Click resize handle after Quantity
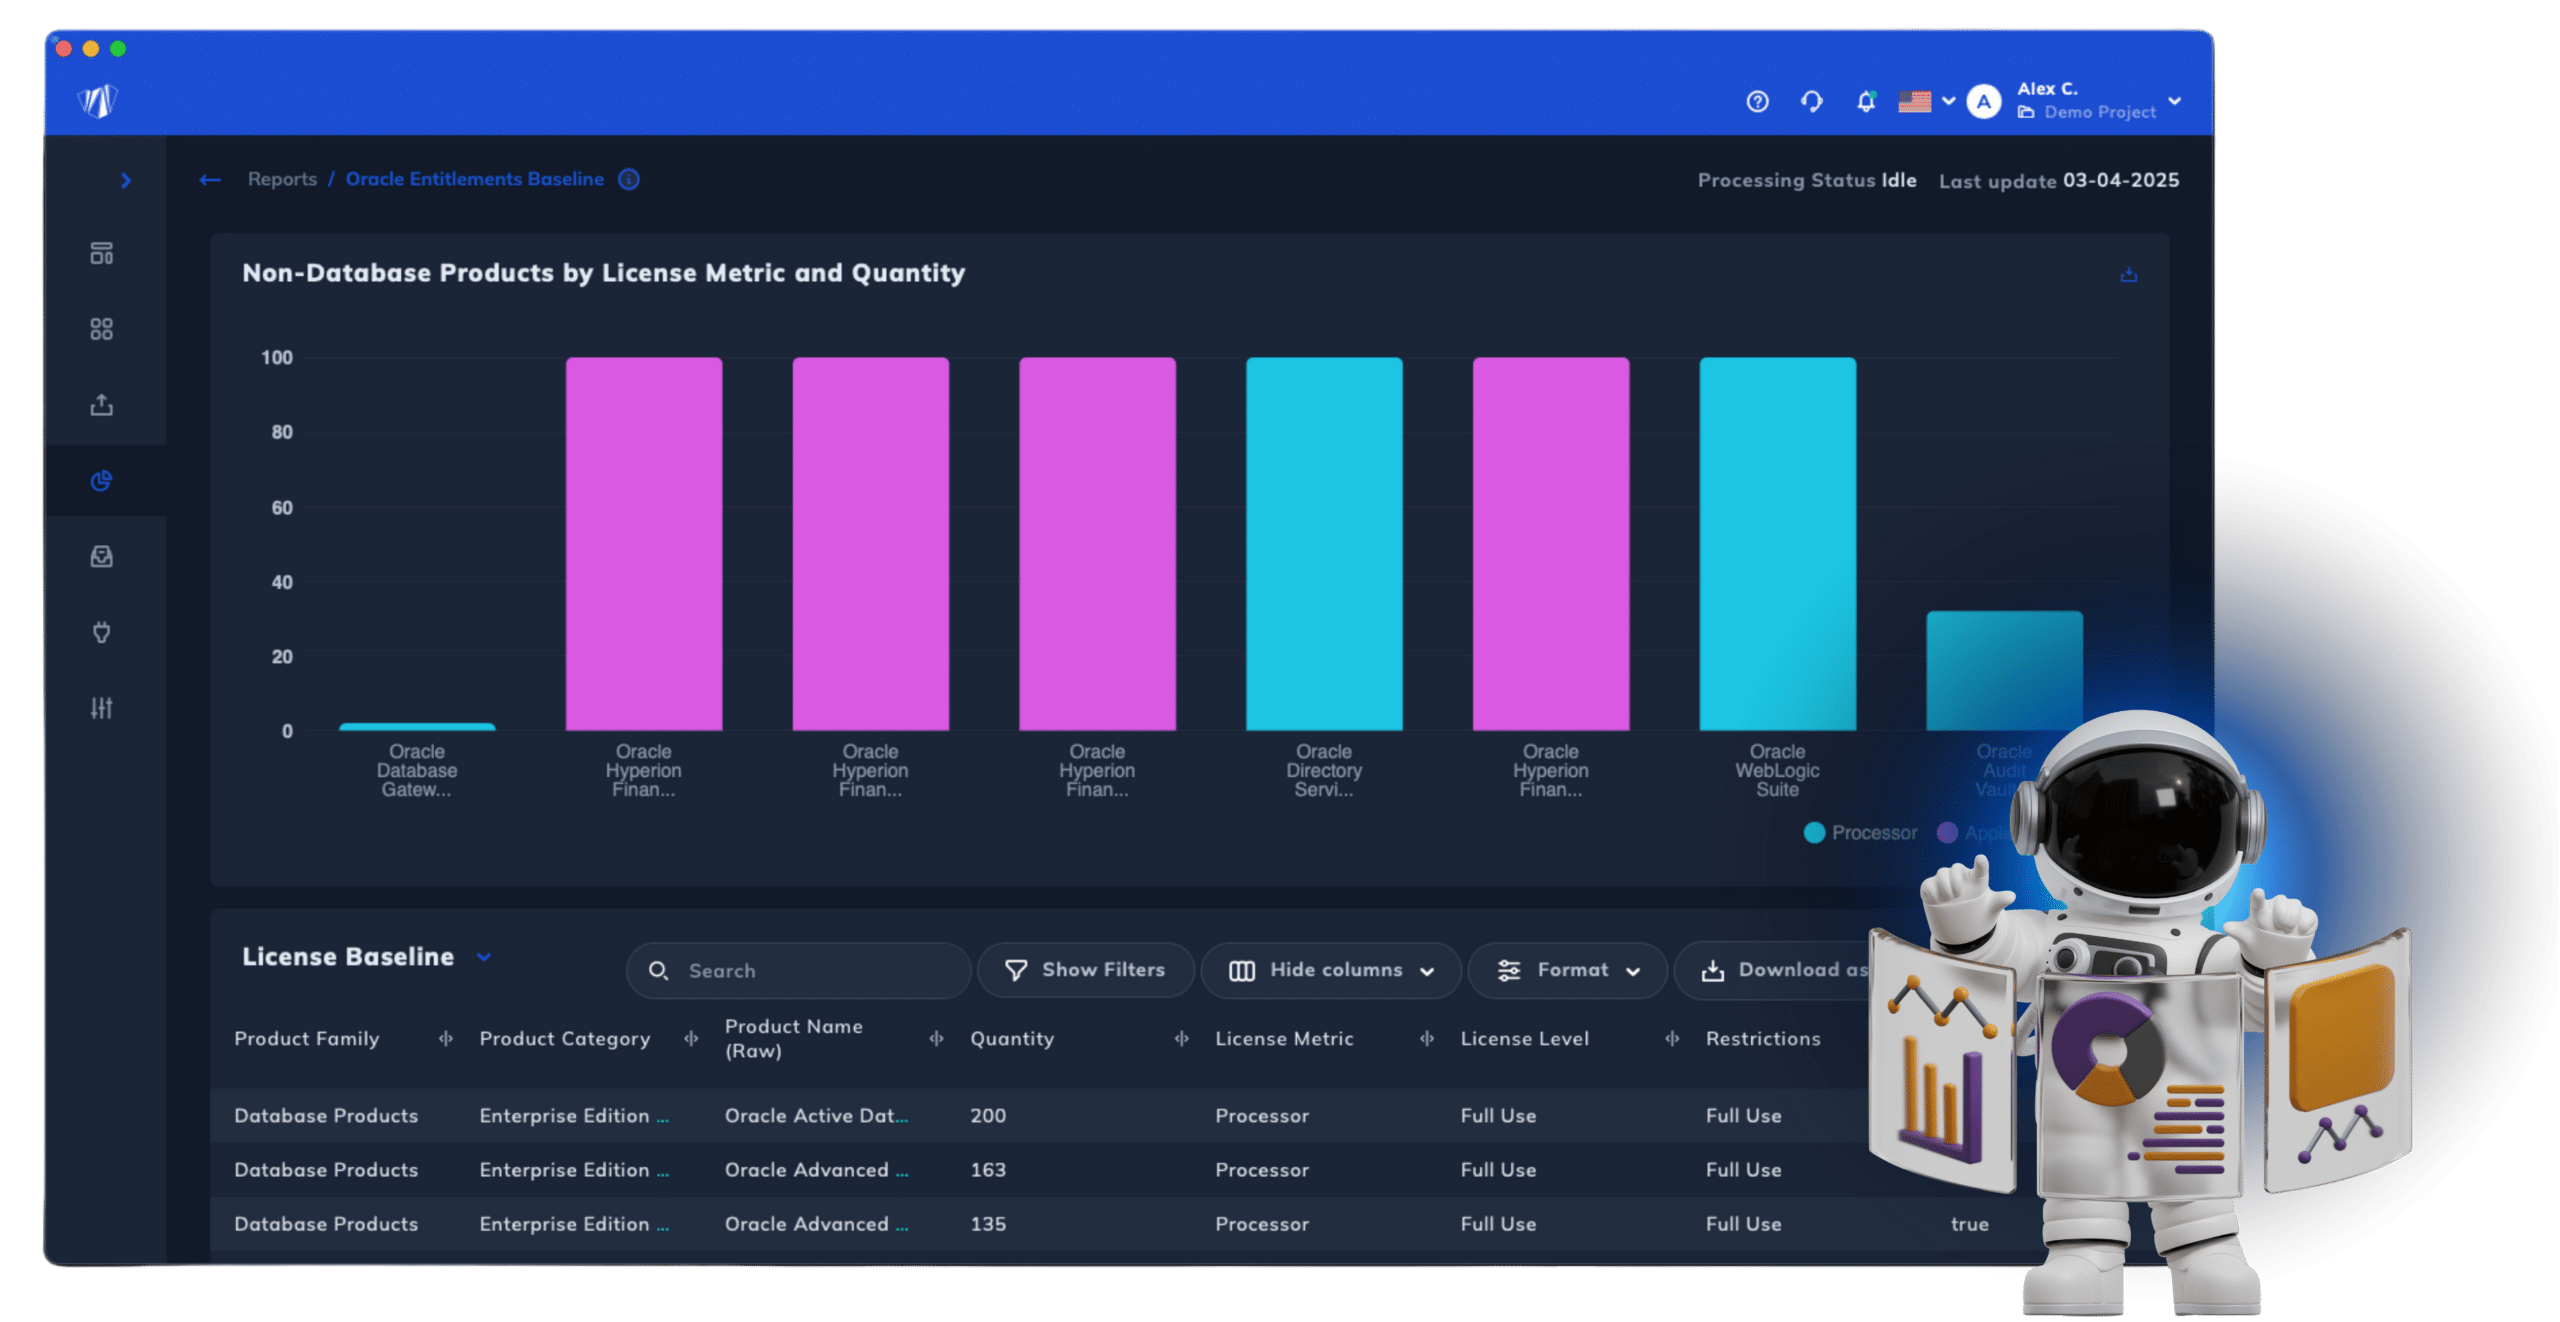Viewport: 2560px width, 1322px height. 1181,1039
